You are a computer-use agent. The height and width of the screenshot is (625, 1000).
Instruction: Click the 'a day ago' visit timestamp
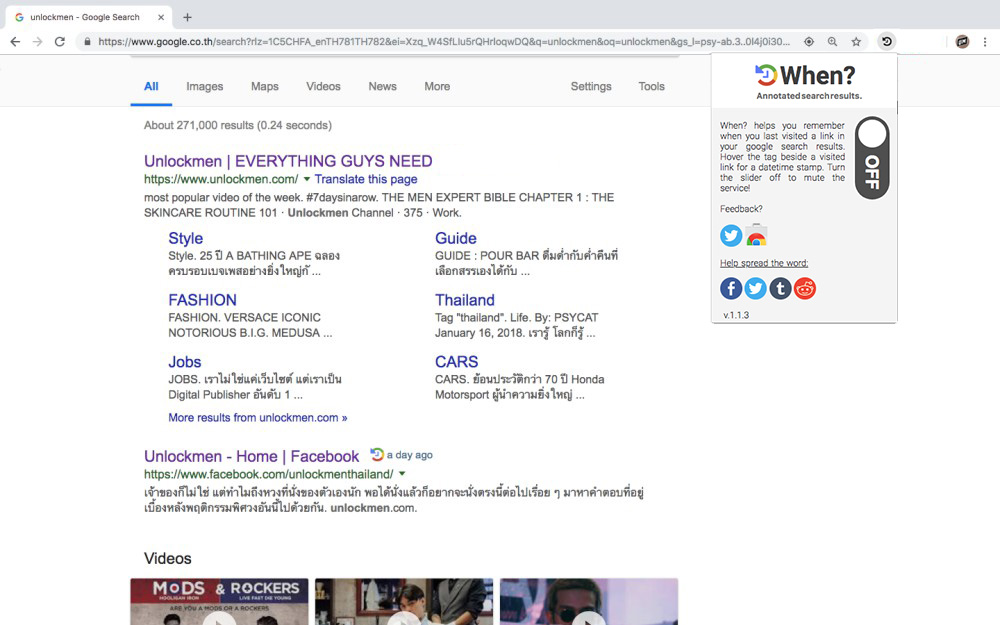[x=409, y=455]
